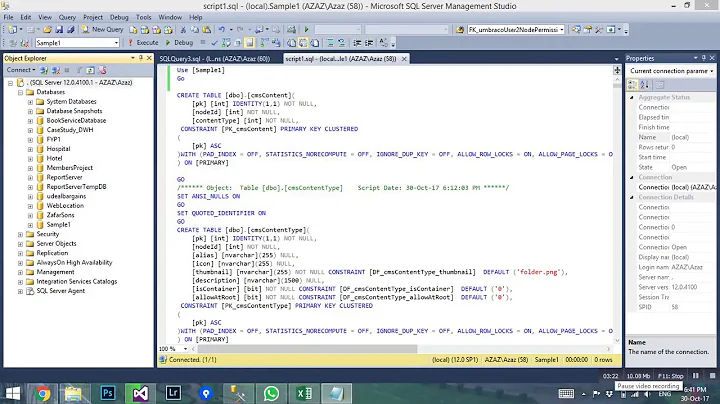
Task: Toggle Results to Grid option
Action: pyautogui.click(x=303, y=43)
